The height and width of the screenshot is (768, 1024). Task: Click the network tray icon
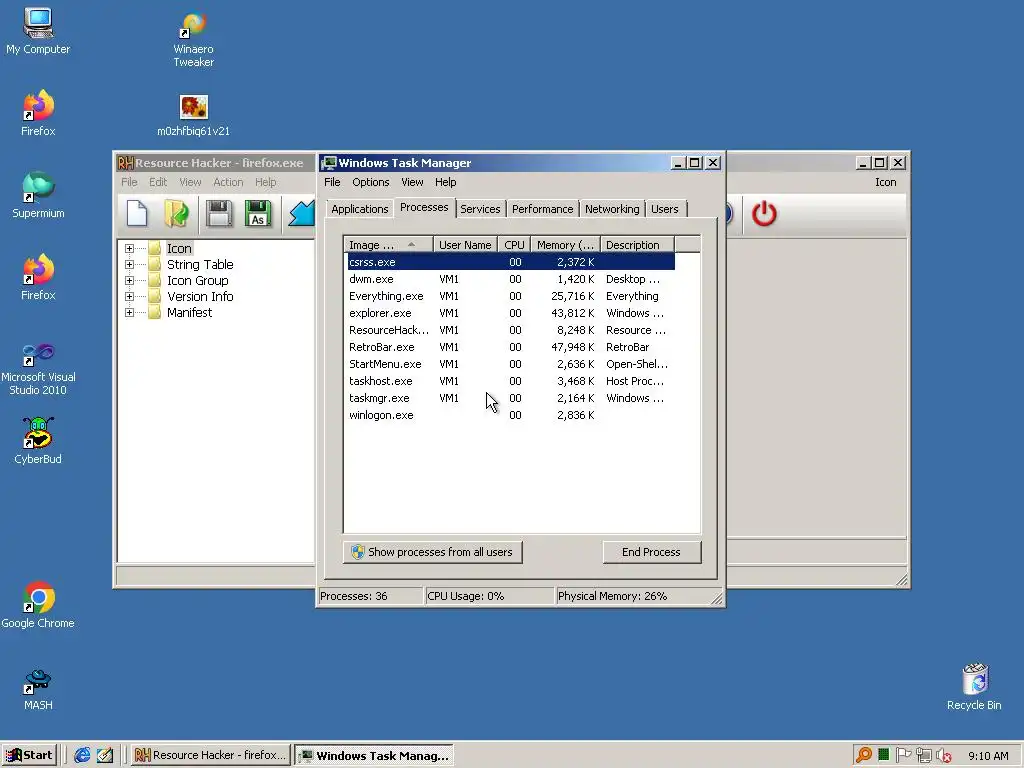coord(923,756)
